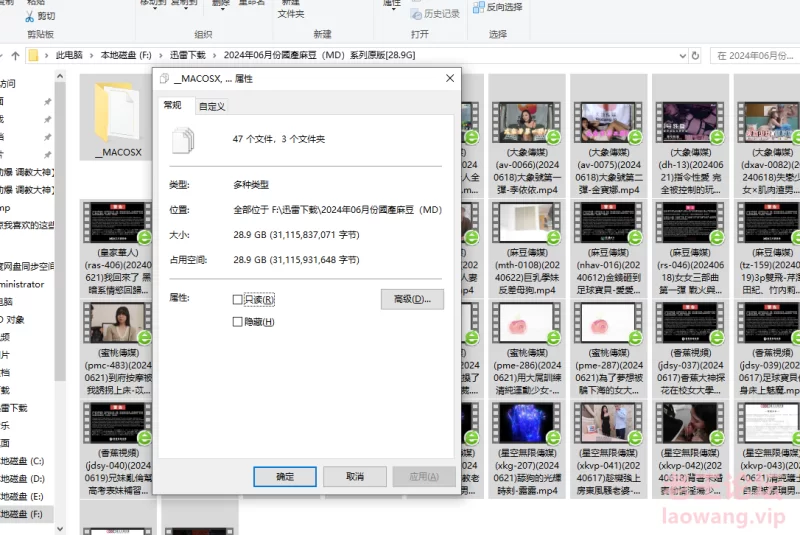Click the pin icon on the third quick-access row
Viewport: 800px width, 535px height.
click(x=47, y=137)
